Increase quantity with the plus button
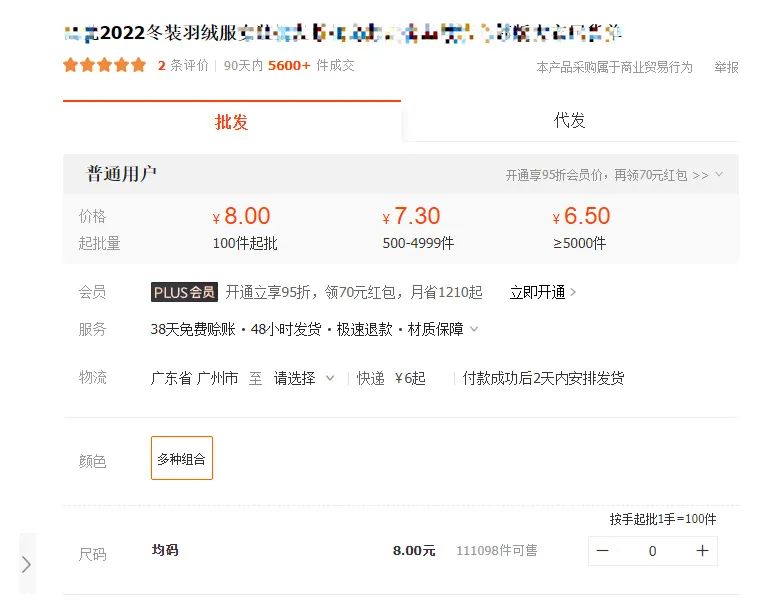This screenshot has height=602, width=772. [x=702, y=551]
